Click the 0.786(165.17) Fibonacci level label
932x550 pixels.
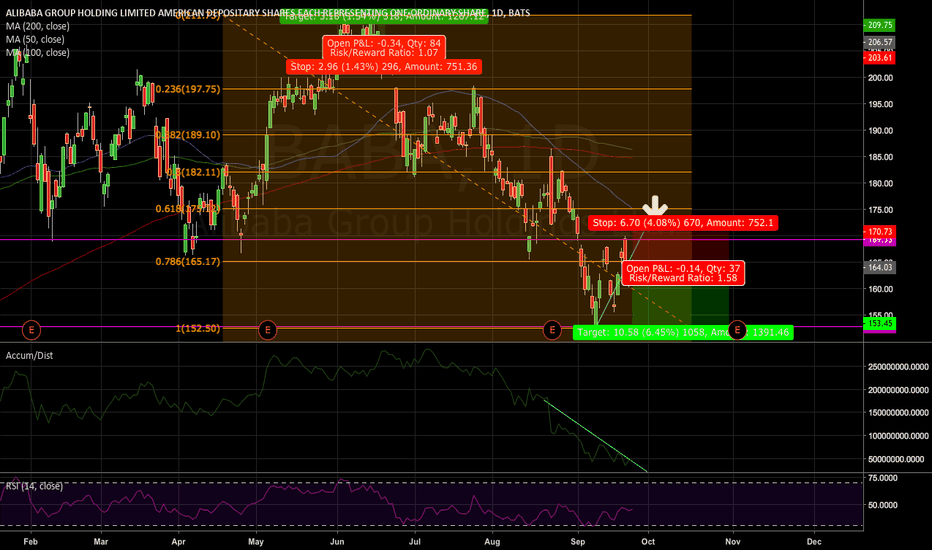tap(188, 262)
